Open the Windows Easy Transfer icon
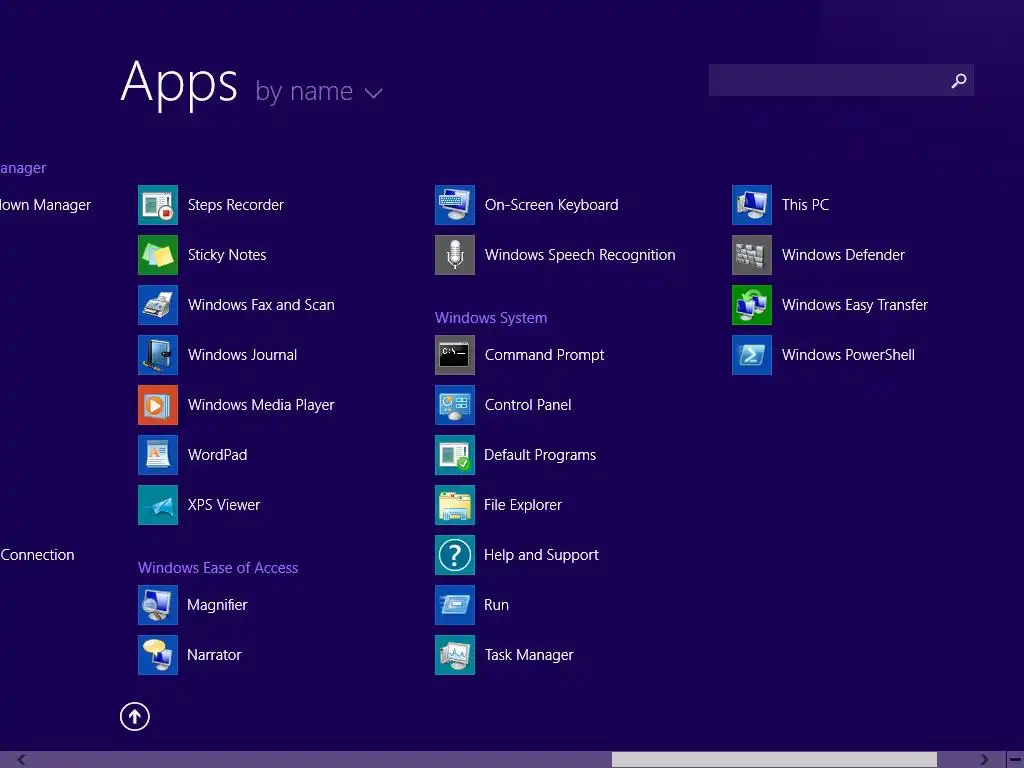The width and height of the screenshot is (1024, 768). [x=752, y=305]
